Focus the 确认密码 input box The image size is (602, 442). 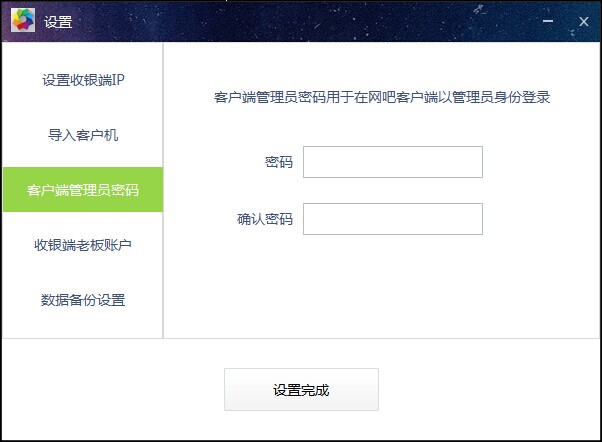(393, 219)
